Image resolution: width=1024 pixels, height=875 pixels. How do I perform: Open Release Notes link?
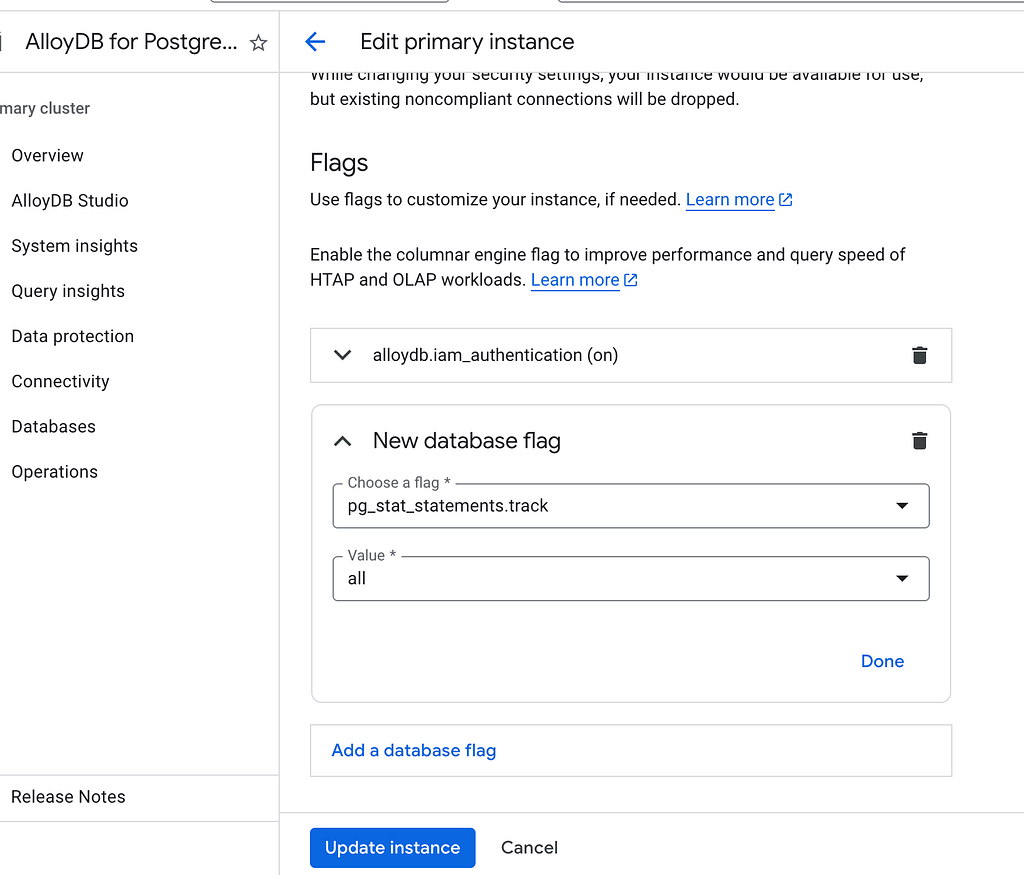pyautogui.click(x=68, y=797)
